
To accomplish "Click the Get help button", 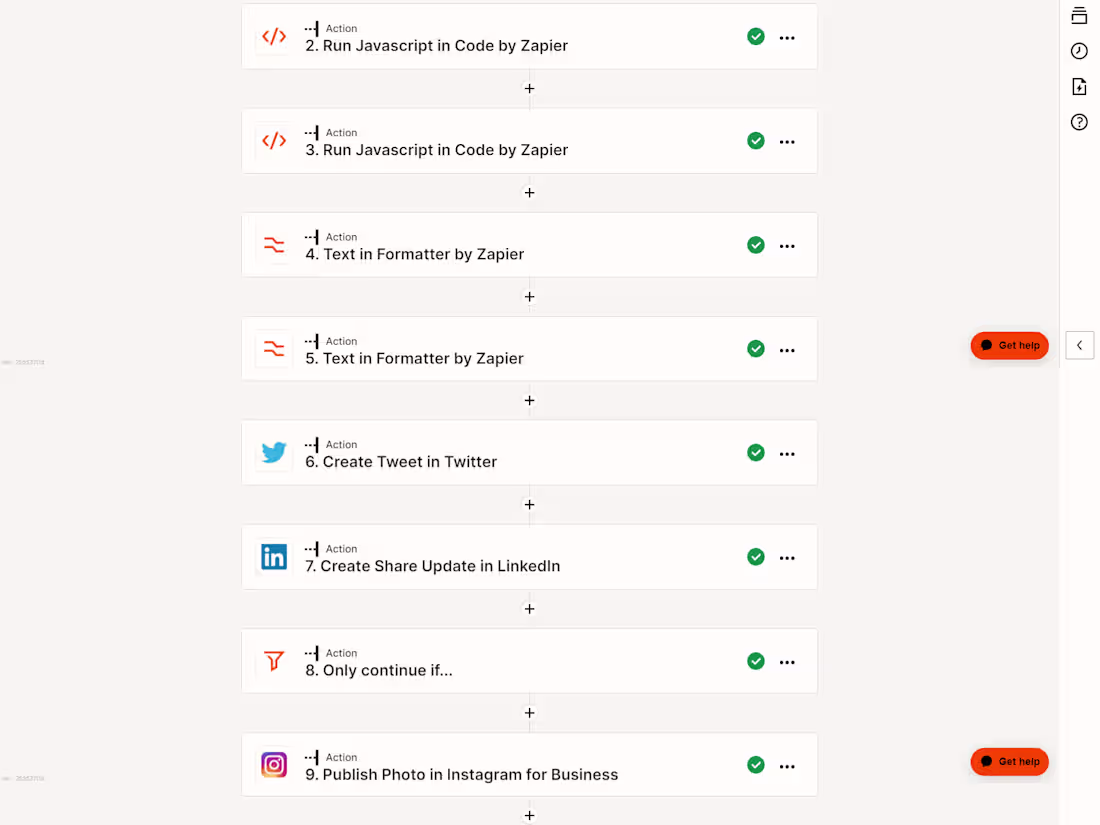I will click(x=1009, y=345).
